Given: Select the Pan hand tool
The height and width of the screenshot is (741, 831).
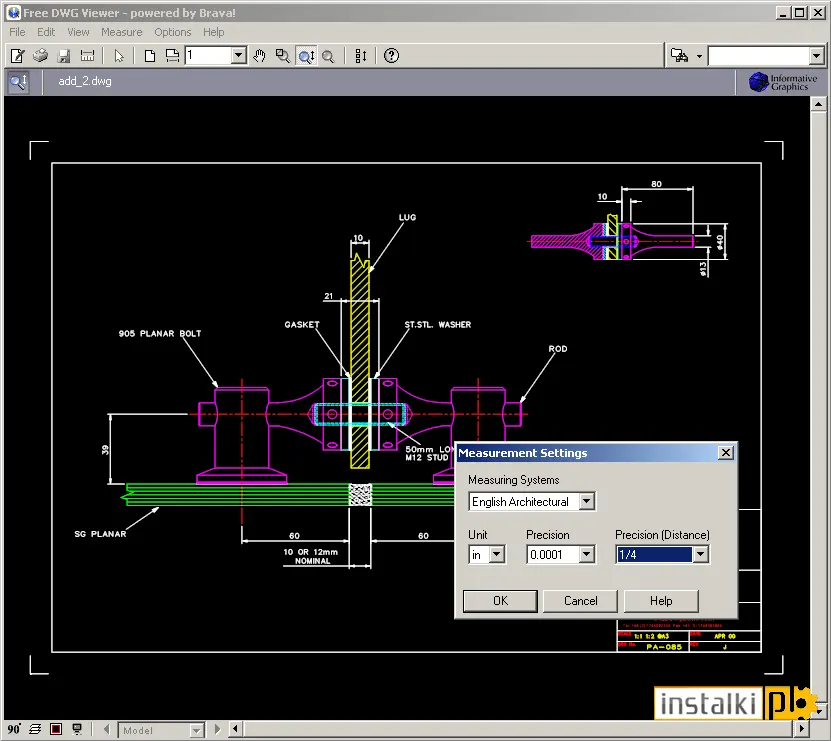Looking at the screenshot, I should [259, 56].
